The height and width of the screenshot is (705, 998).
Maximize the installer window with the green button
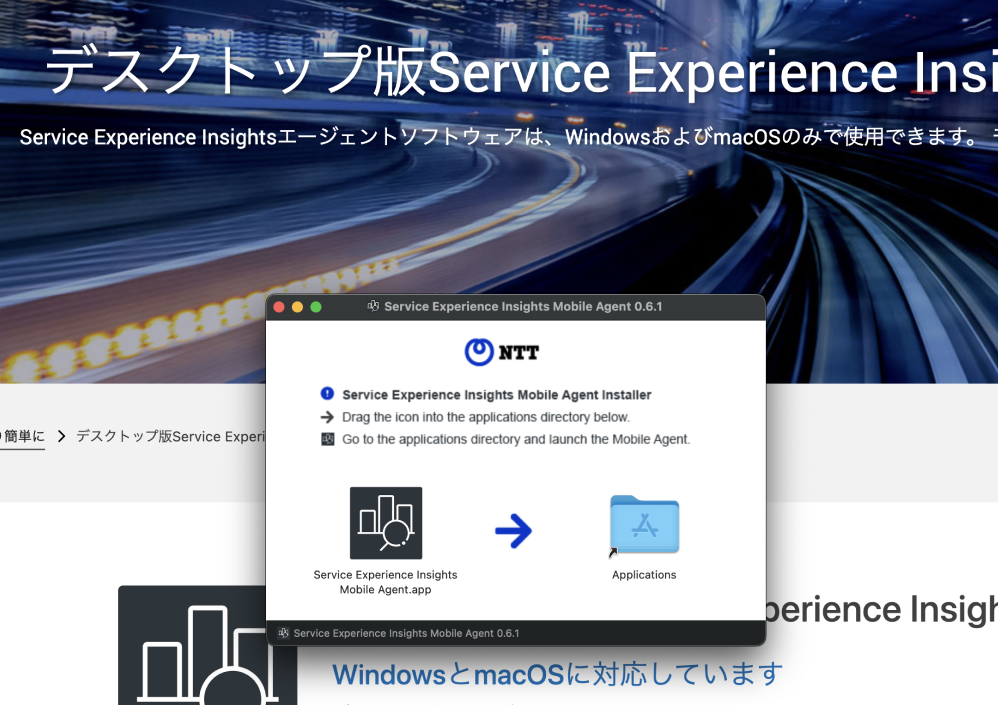316,307
